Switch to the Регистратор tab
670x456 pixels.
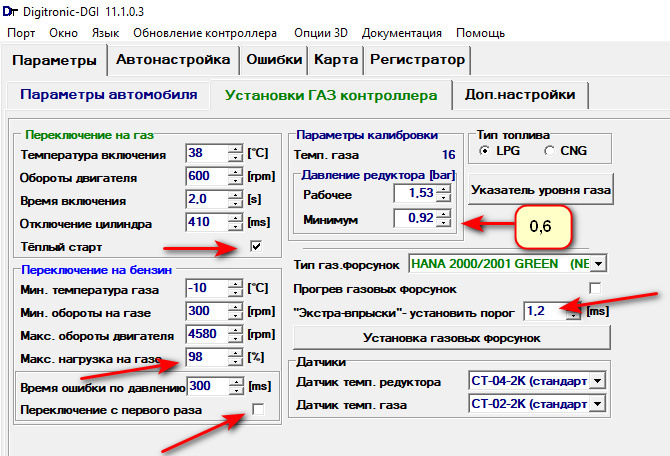click(x=417, y=59)
